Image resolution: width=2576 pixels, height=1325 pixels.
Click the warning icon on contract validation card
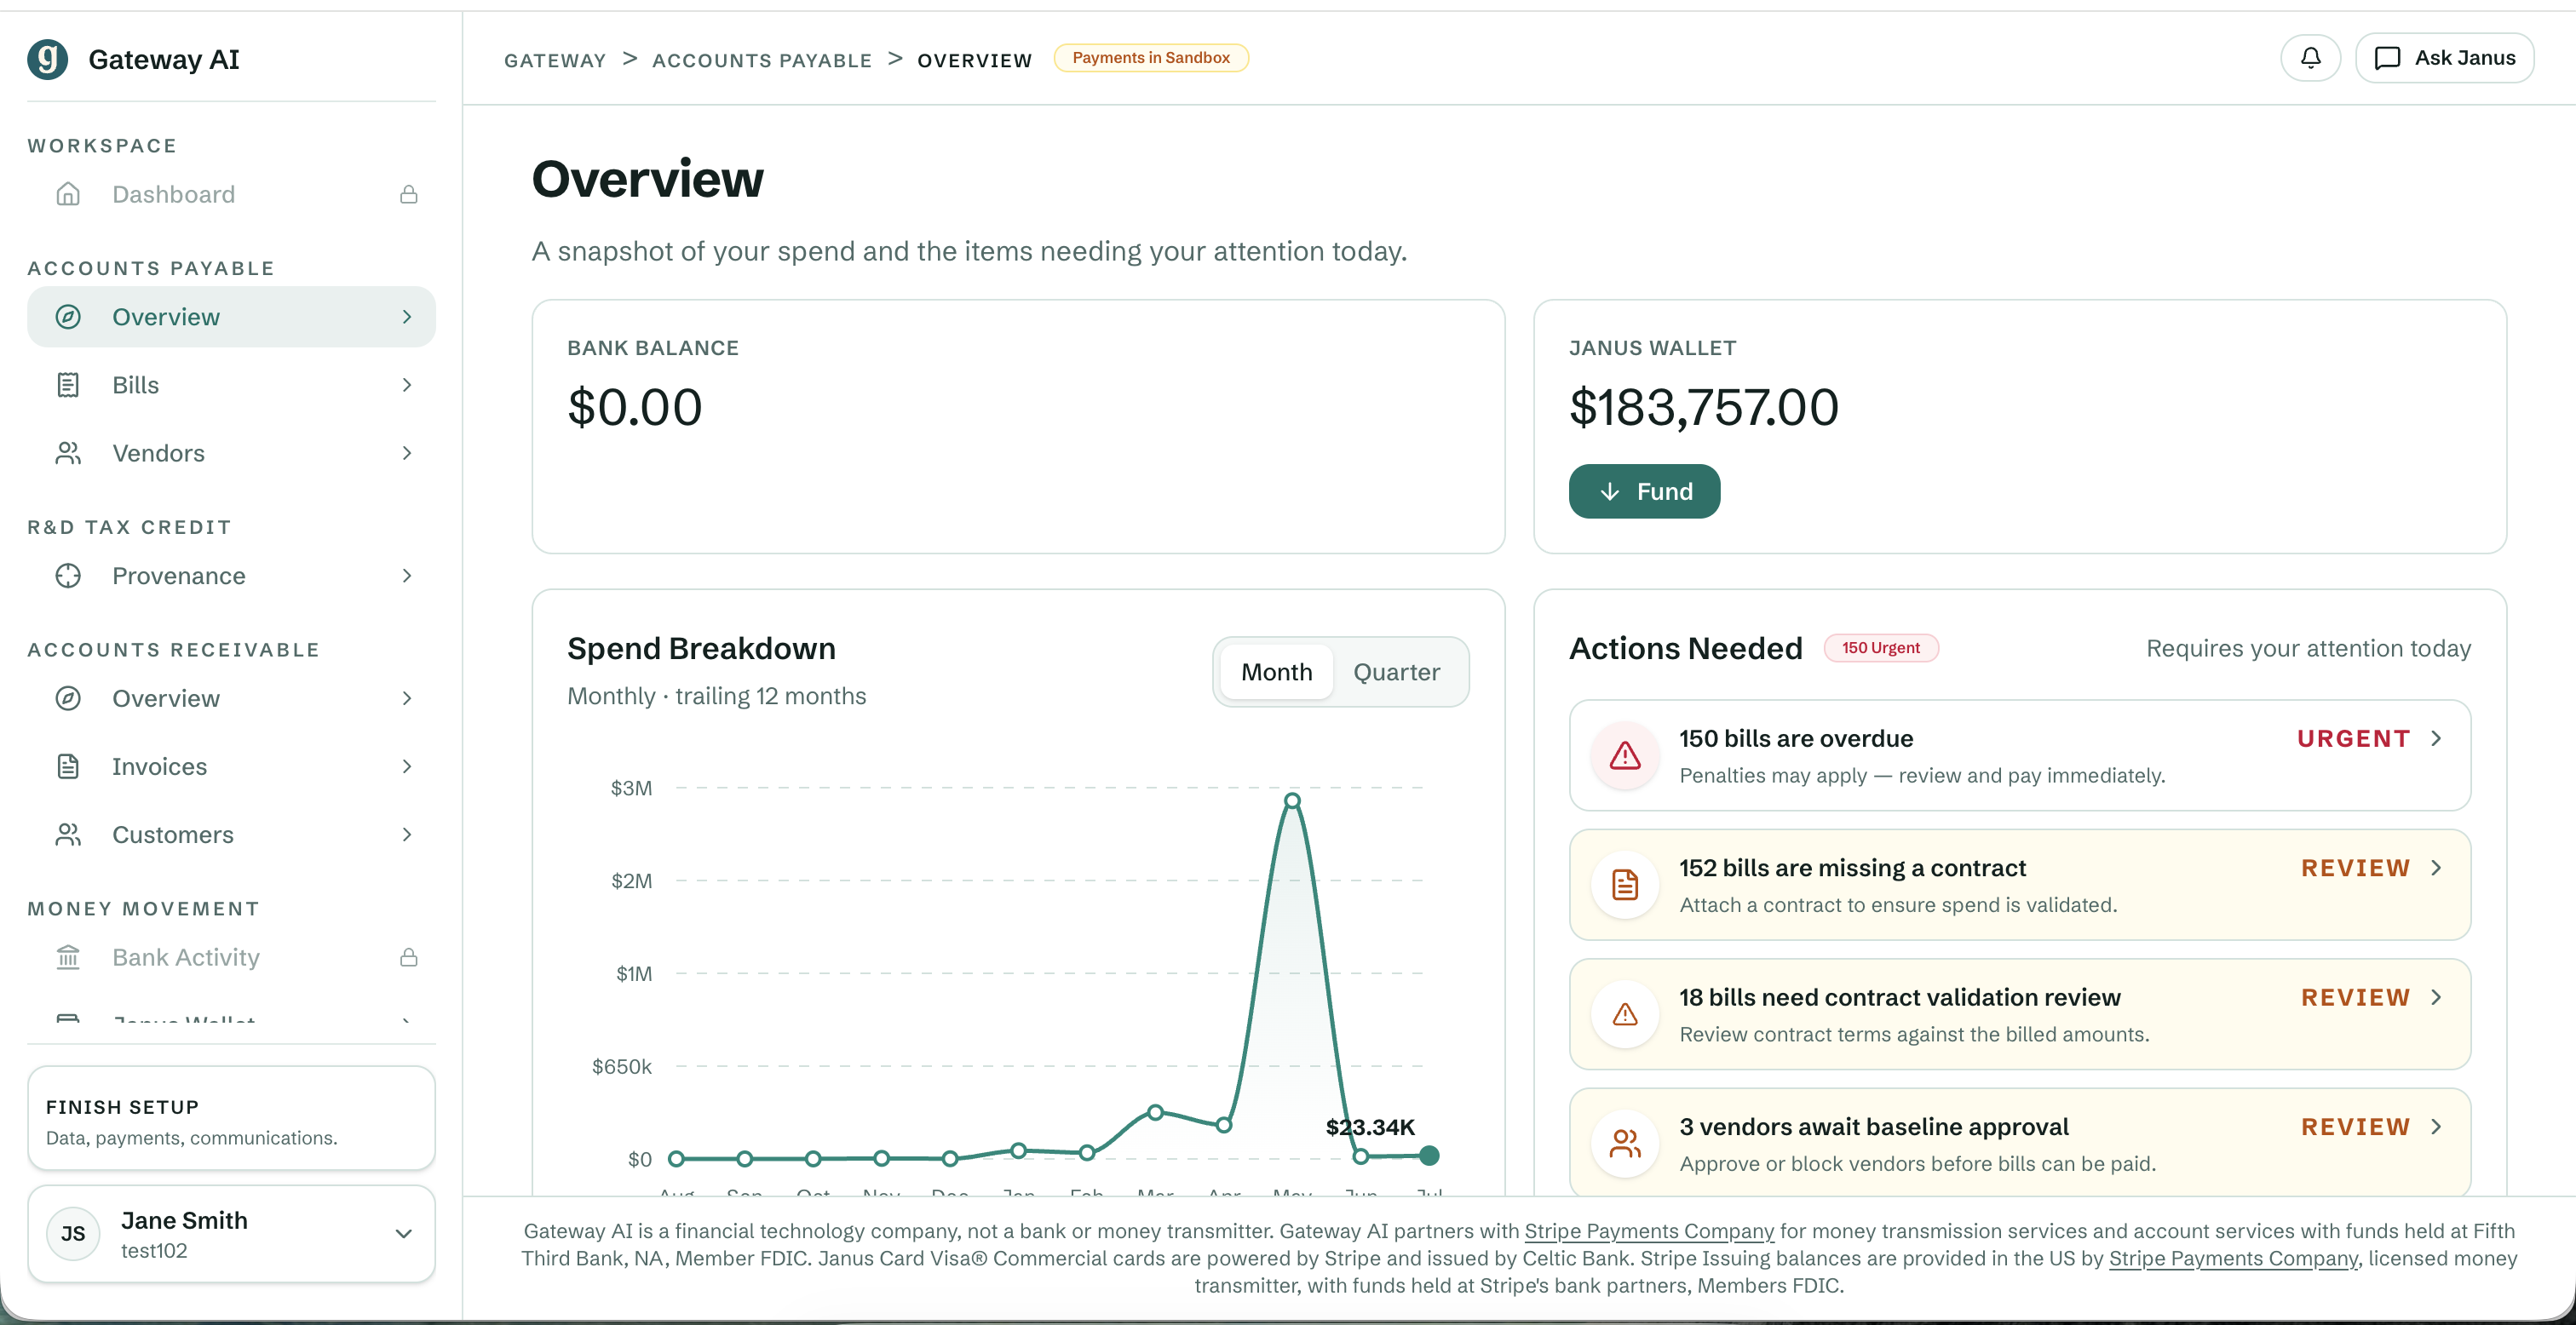pyautogui.click(x=1625, y=1014)
